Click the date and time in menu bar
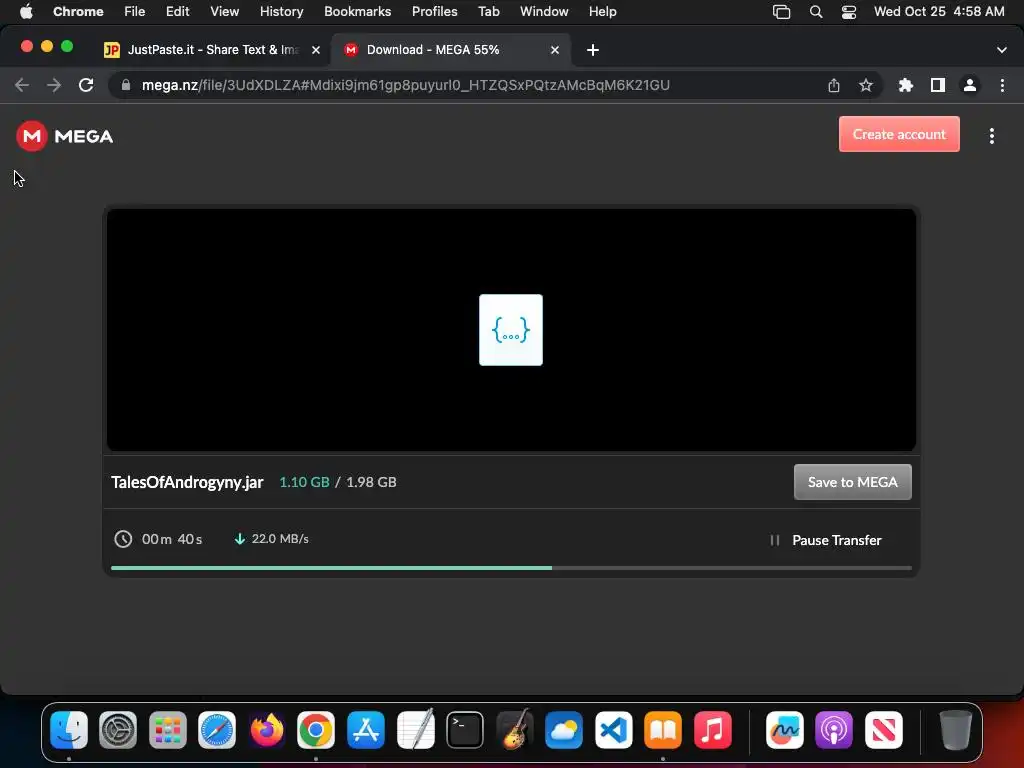The height and width of the screenshot is (768, 1024). [938, 11]
